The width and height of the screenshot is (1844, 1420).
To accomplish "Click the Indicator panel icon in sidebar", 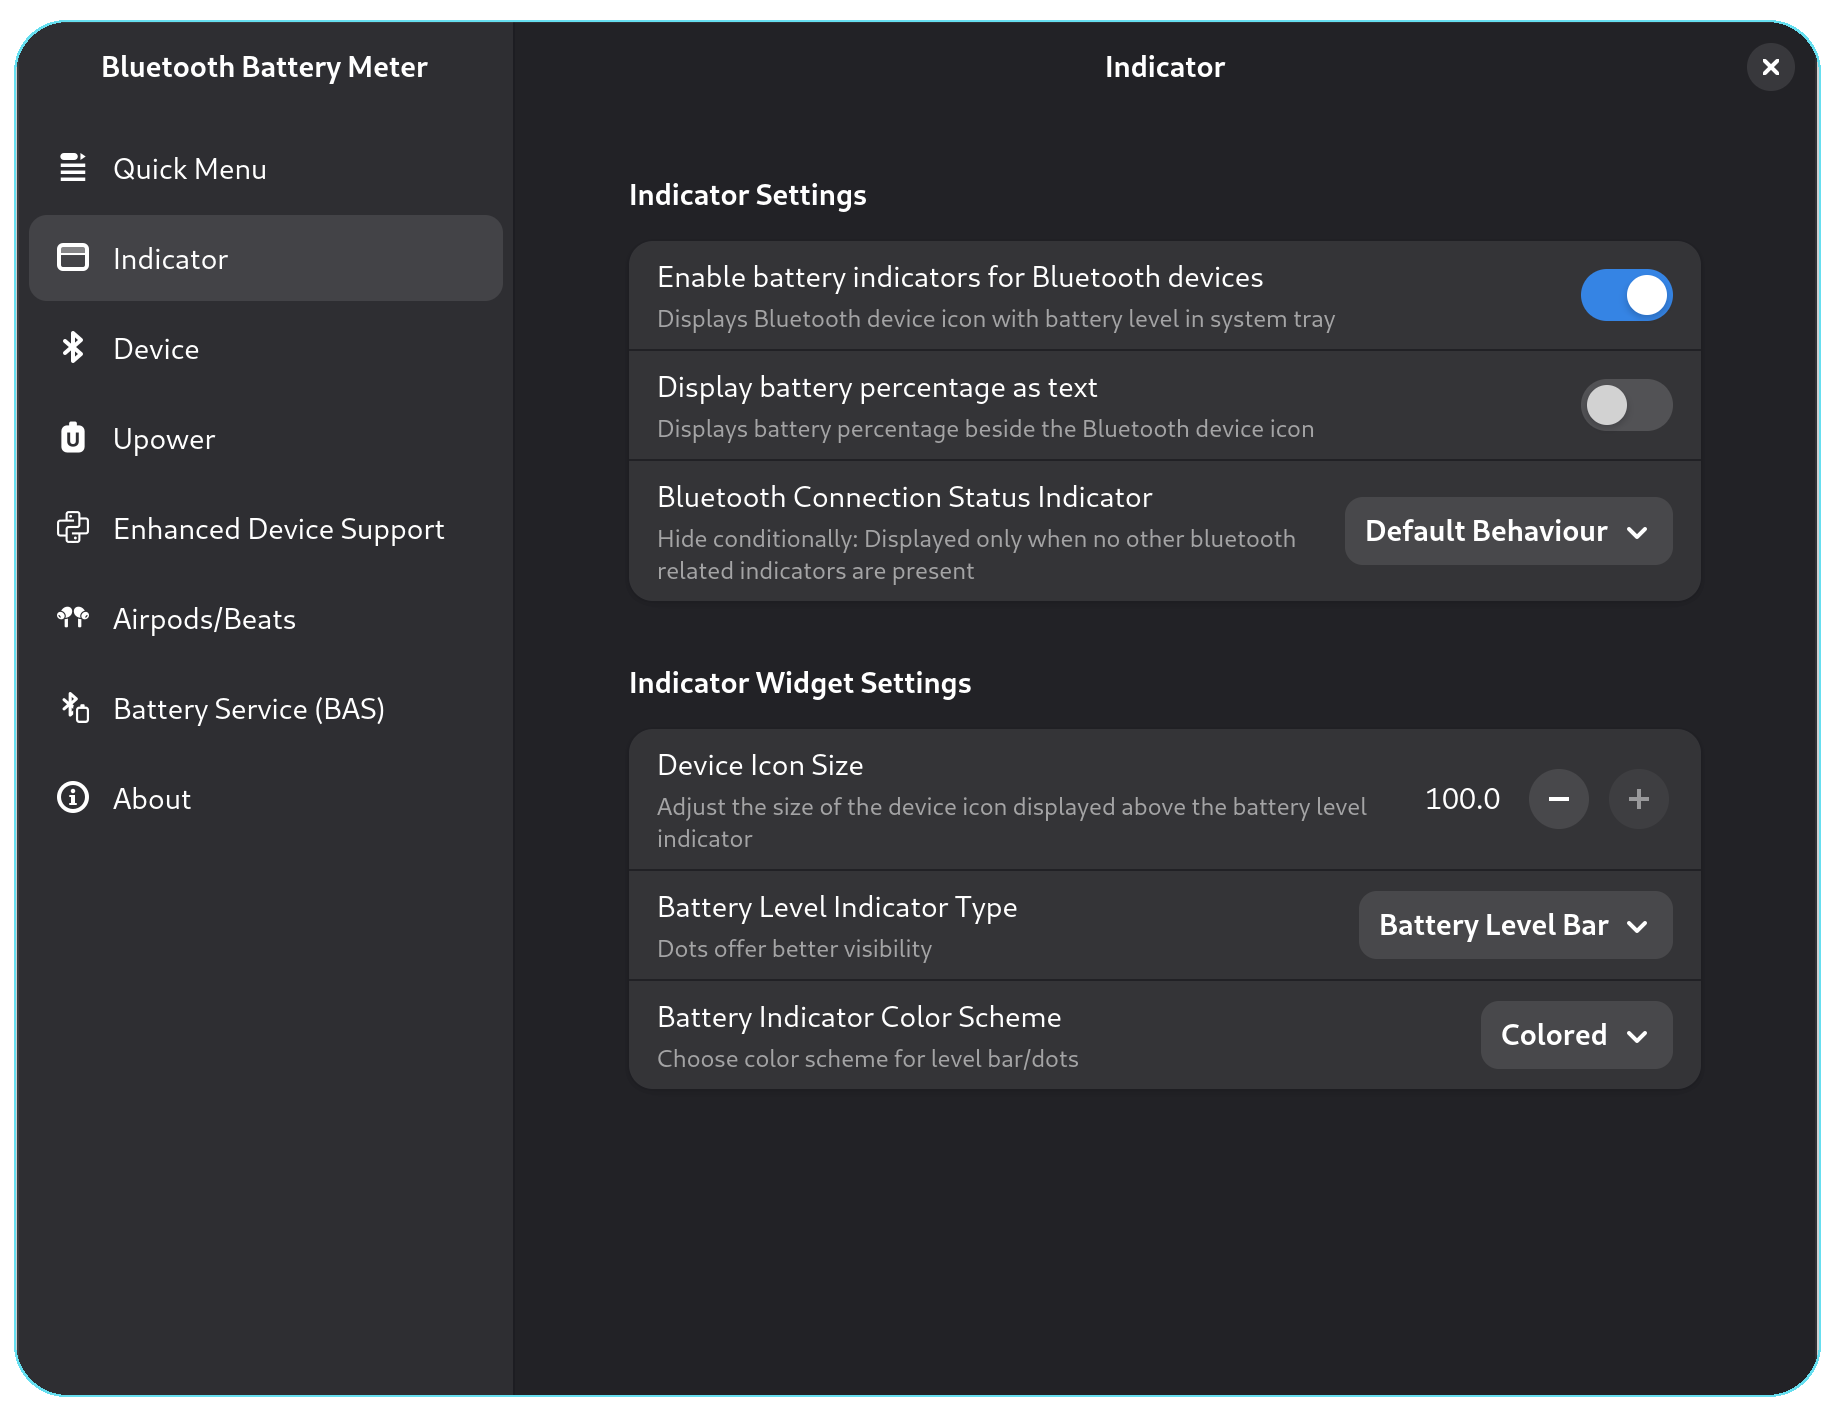I will coord(73,258).
